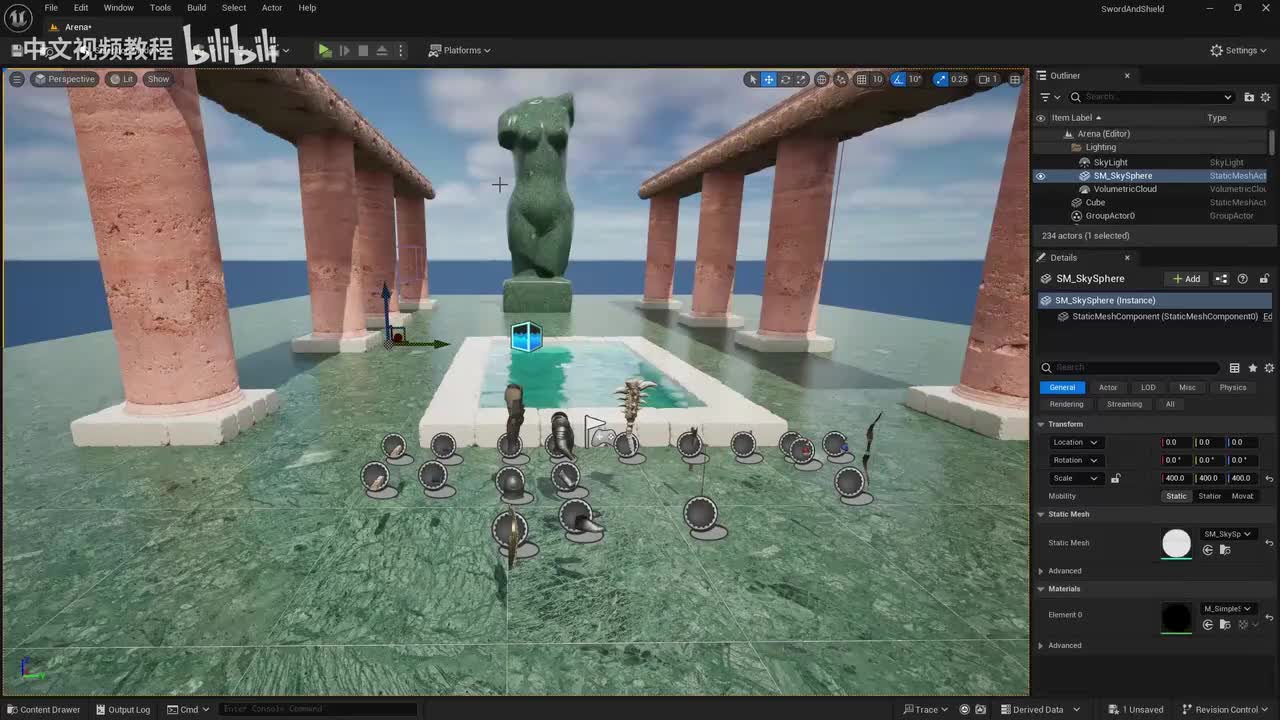1280x720 pixels.
Task: Click the Static Mesh thumbnail preview
Action: tap(1177, 543)
